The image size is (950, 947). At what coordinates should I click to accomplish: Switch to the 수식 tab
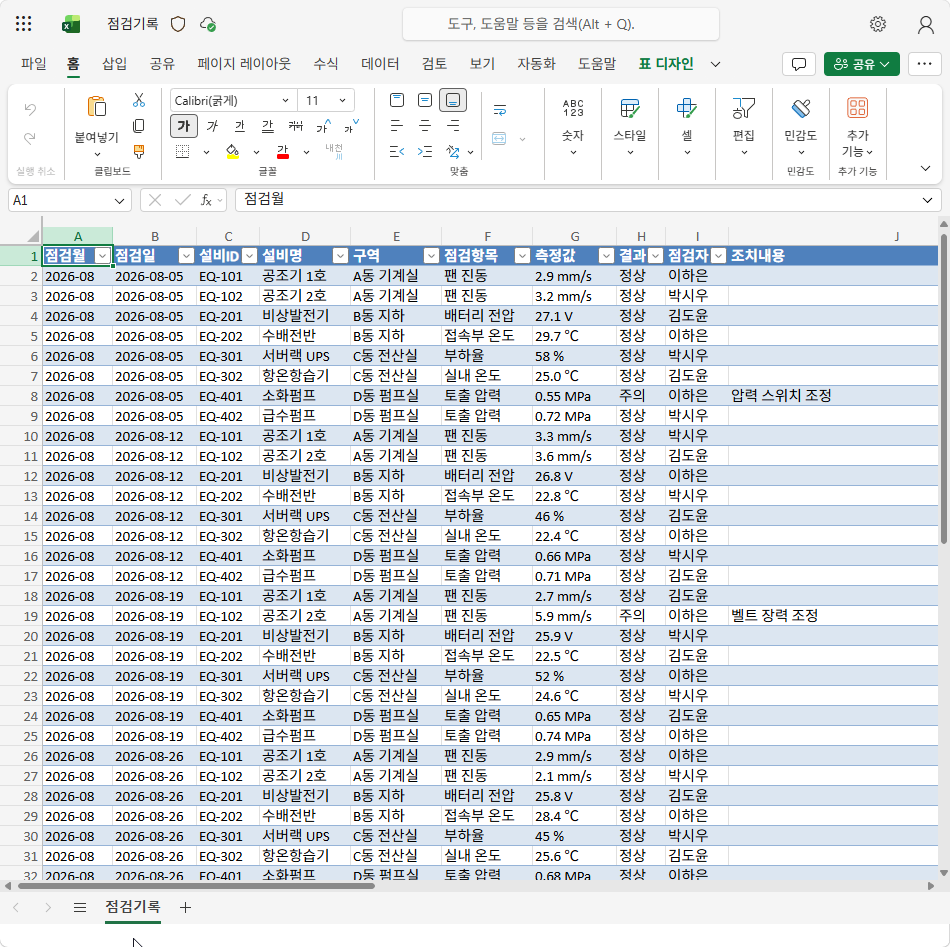click(325, 64)
